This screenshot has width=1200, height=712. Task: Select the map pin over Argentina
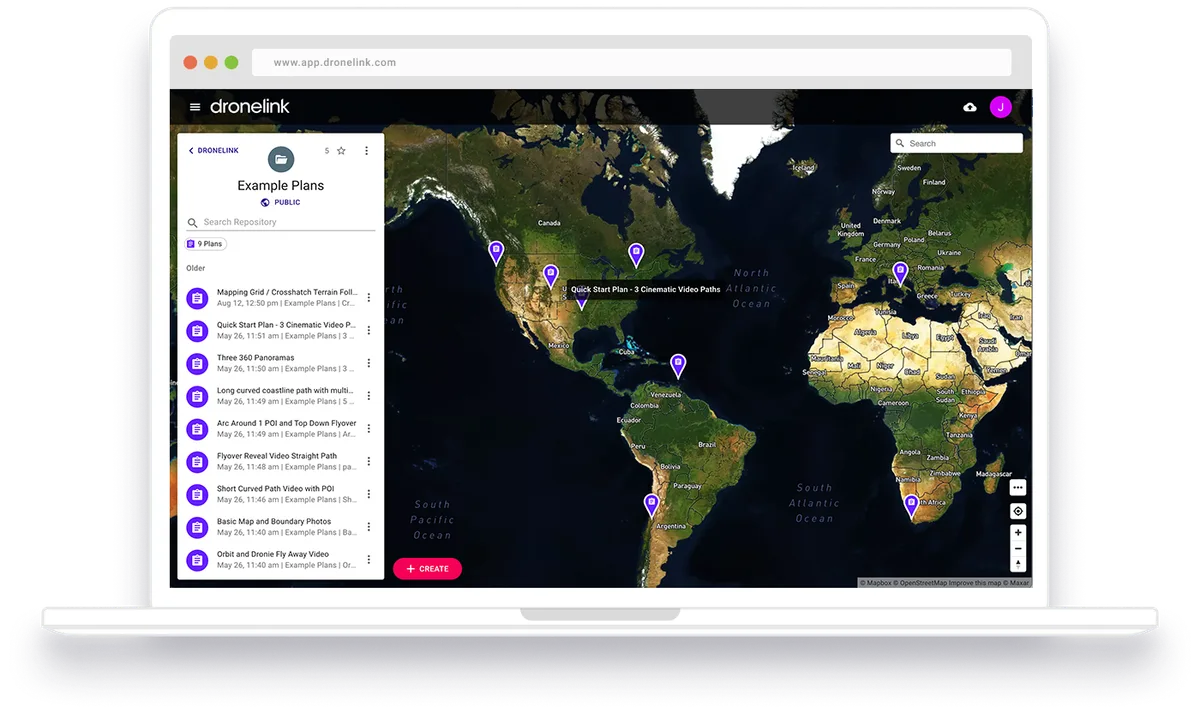[651, 504]
